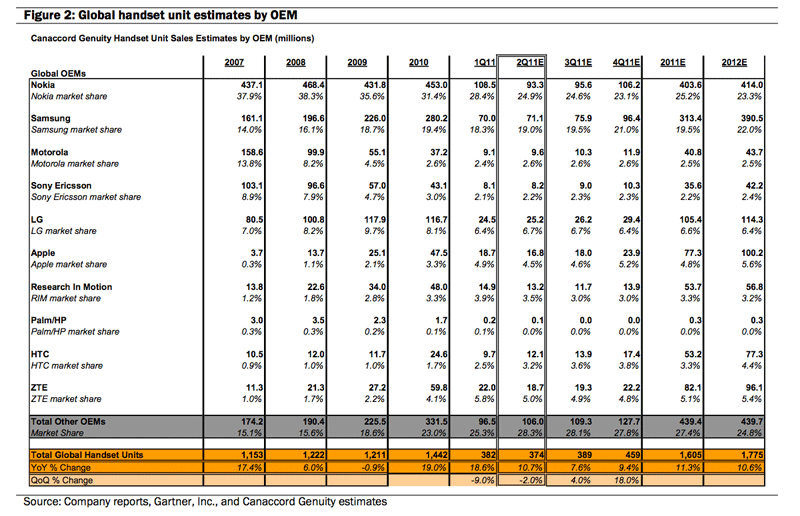The width and height of the screenshot is (800, 516).
Task: Click YoY change 2007 value 17.4%
Action: [251, 468]
